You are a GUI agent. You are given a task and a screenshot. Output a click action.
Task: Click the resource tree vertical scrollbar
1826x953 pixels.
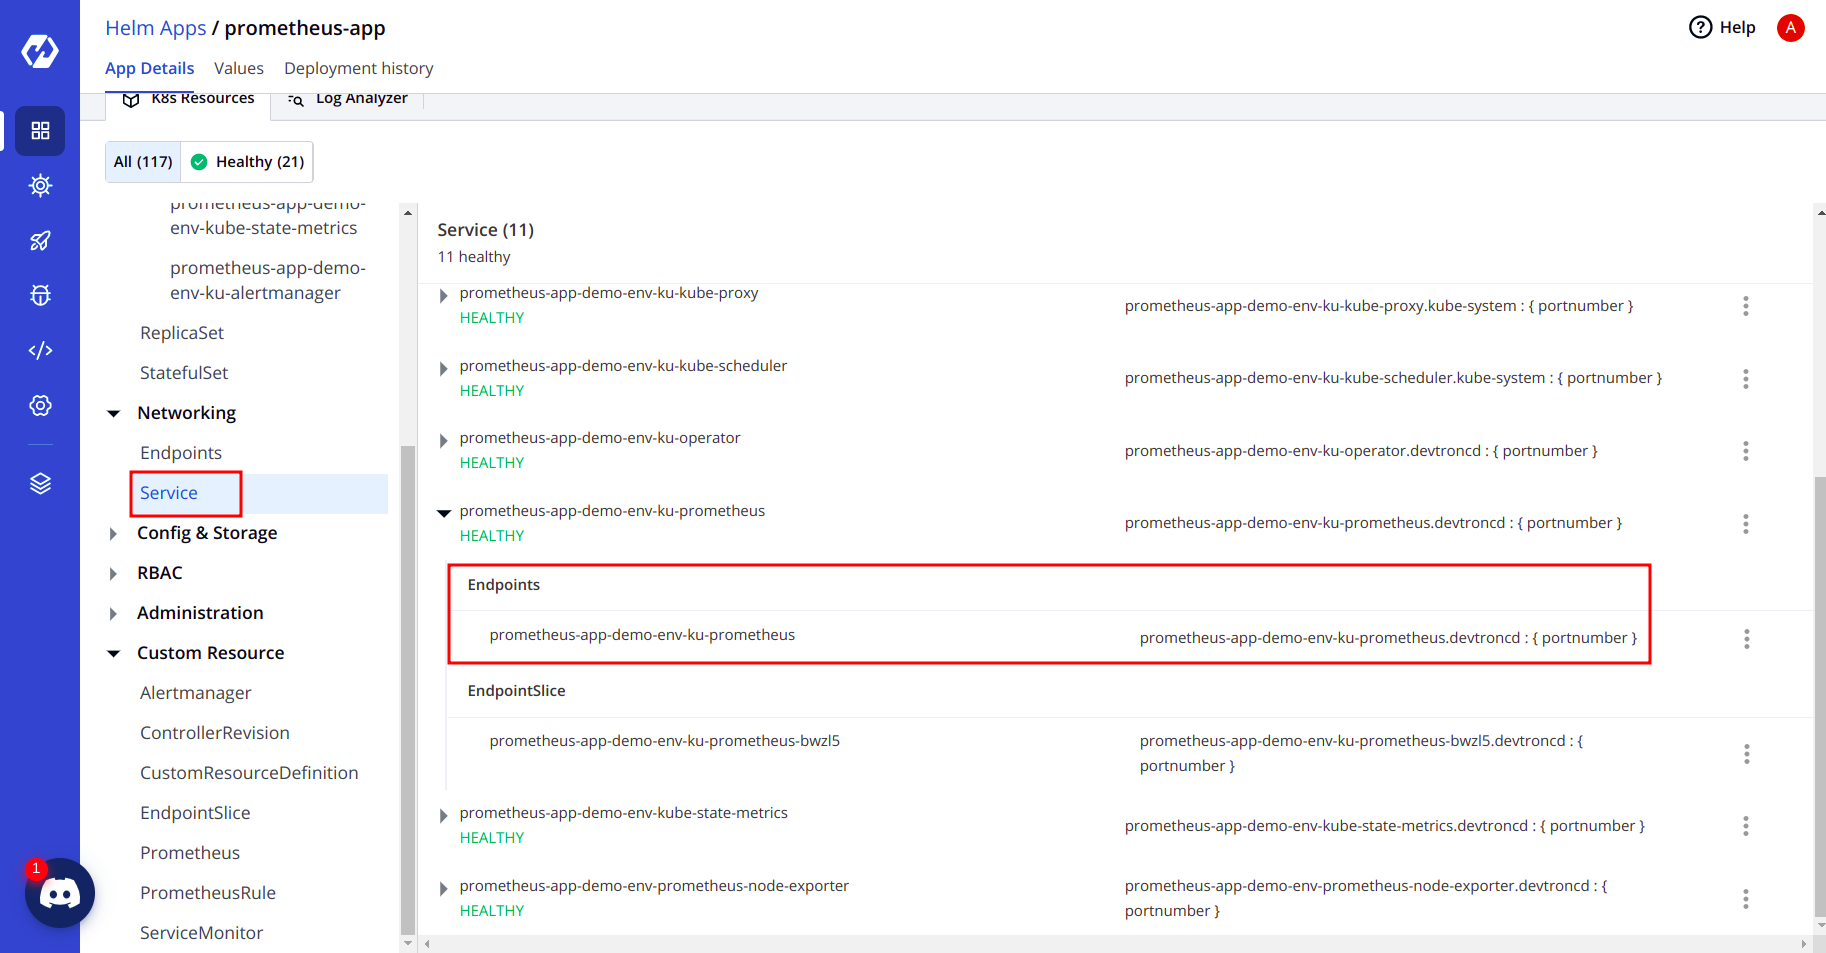coord(407,690)
